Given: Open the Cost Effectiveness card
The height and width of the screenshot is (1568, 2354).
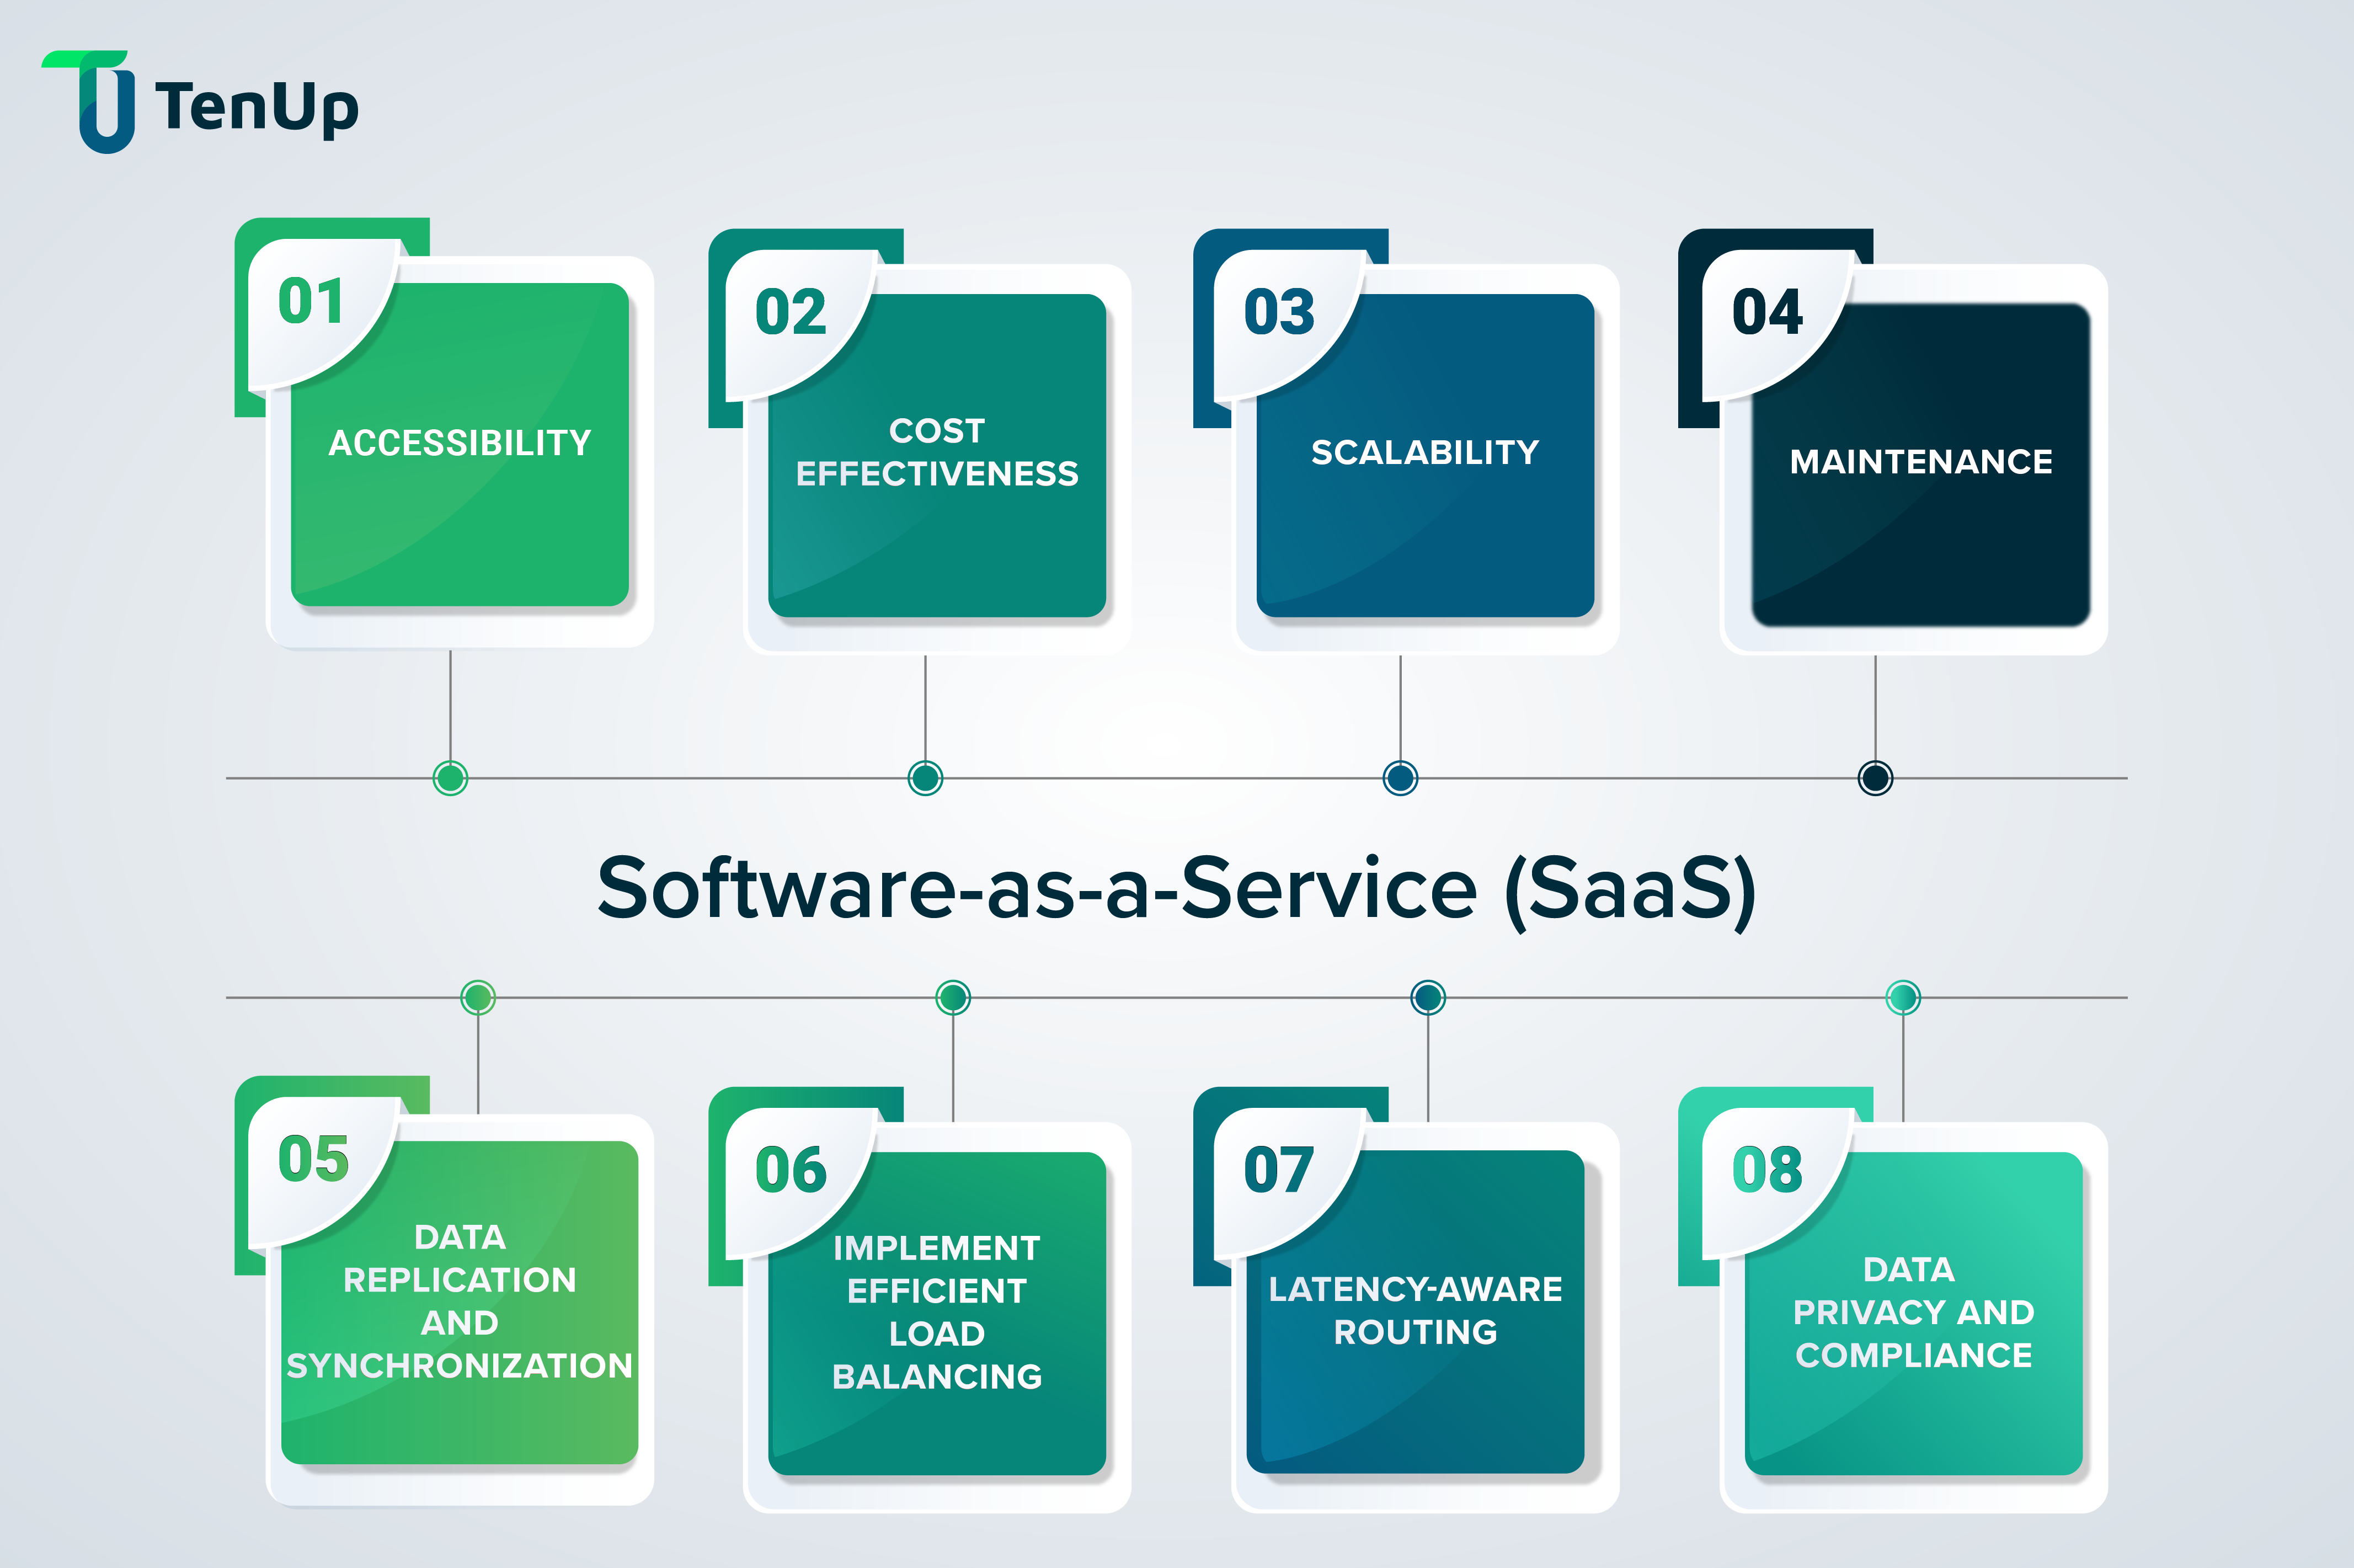Looking at the screenshot, I should (937, 455).
